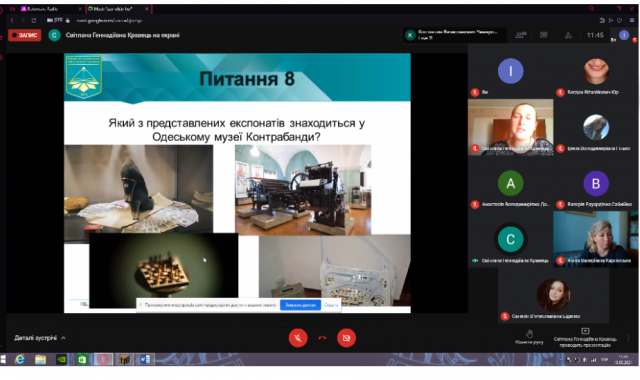This screenshot has height=380, width=640.
Task: Hang up the call
Action: [322, 338]
